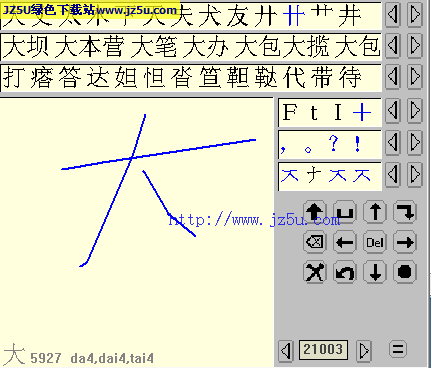The width and height of the screenshot is (432, 368).
Task: Insert the comma punctuation
Action: [283, 148]
